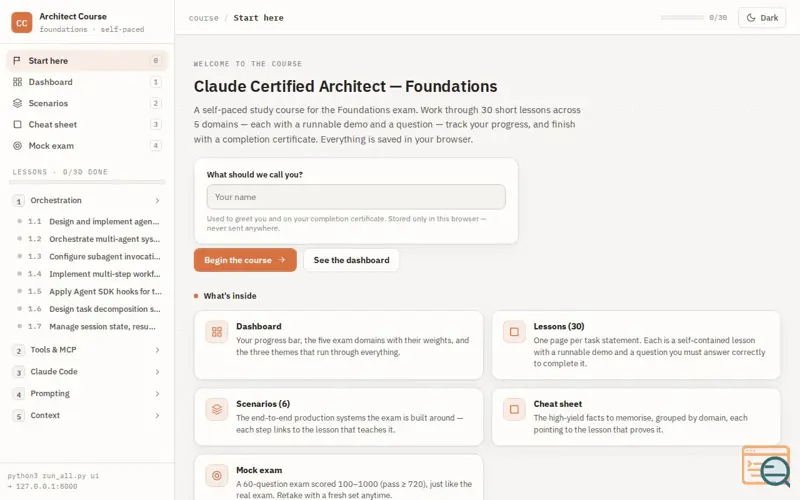Click the Cheat sheet card icon
This screenshot has height=500, width=800.
pos(514,410)
